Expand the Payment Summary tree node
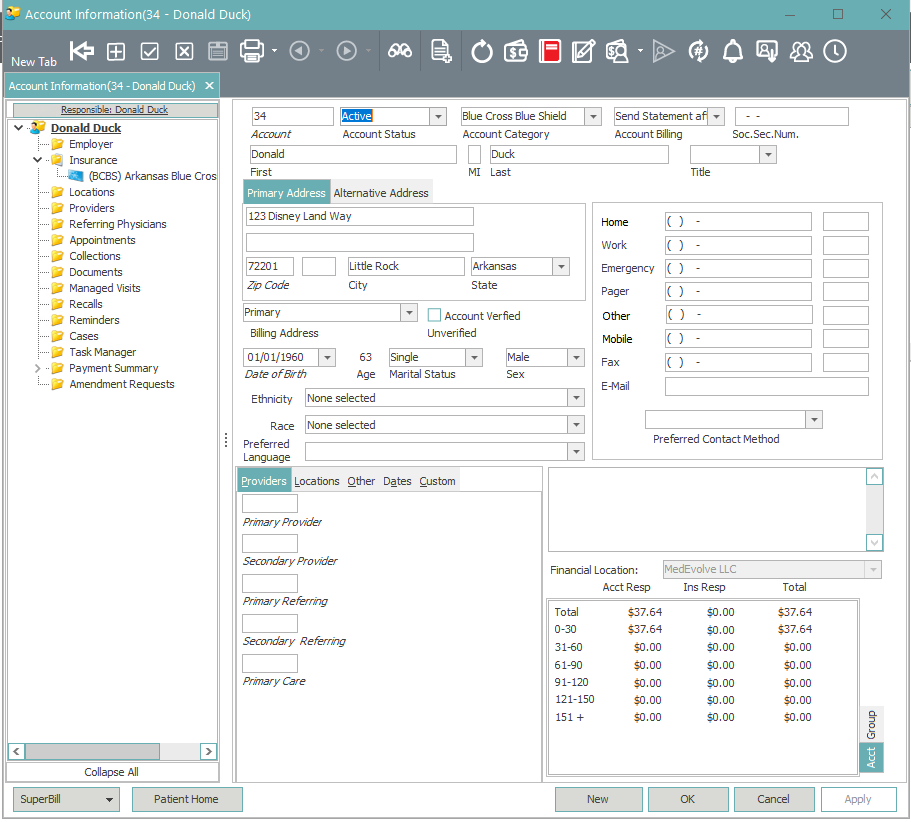The image size is (911, 822). tap(38, 368)
